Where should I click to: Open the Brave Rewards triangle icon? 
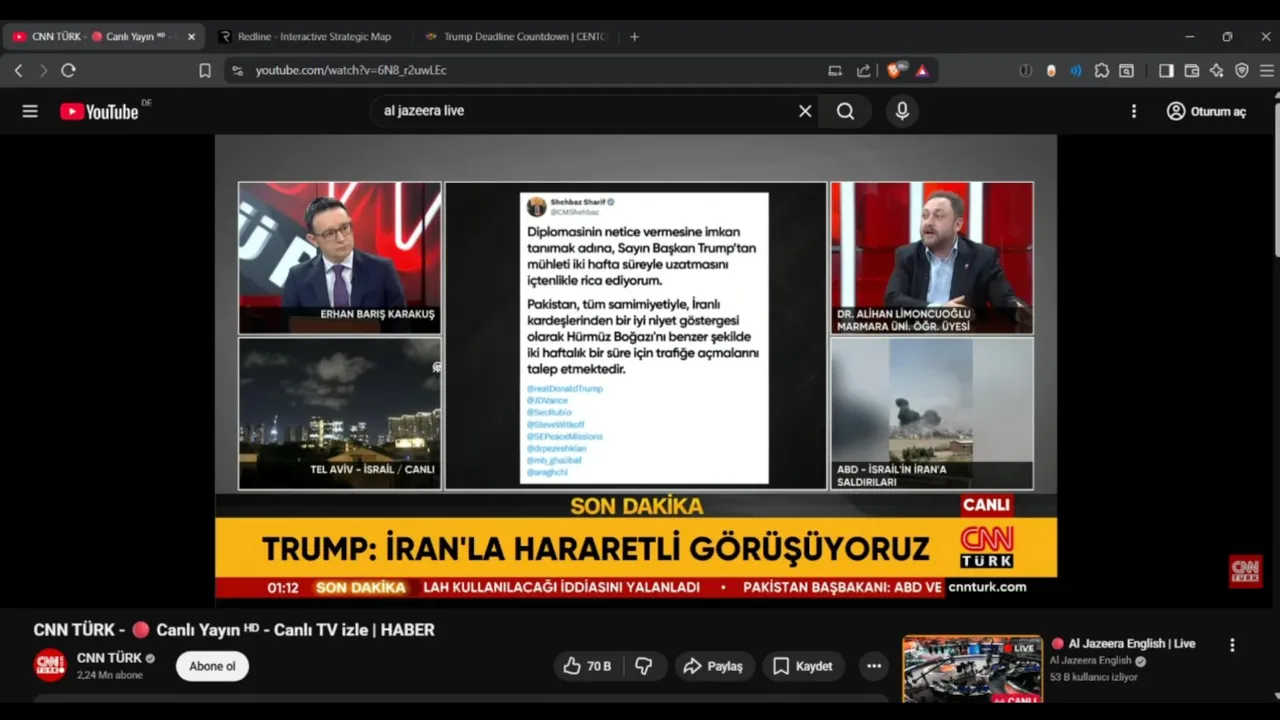[x=922, y=71]
